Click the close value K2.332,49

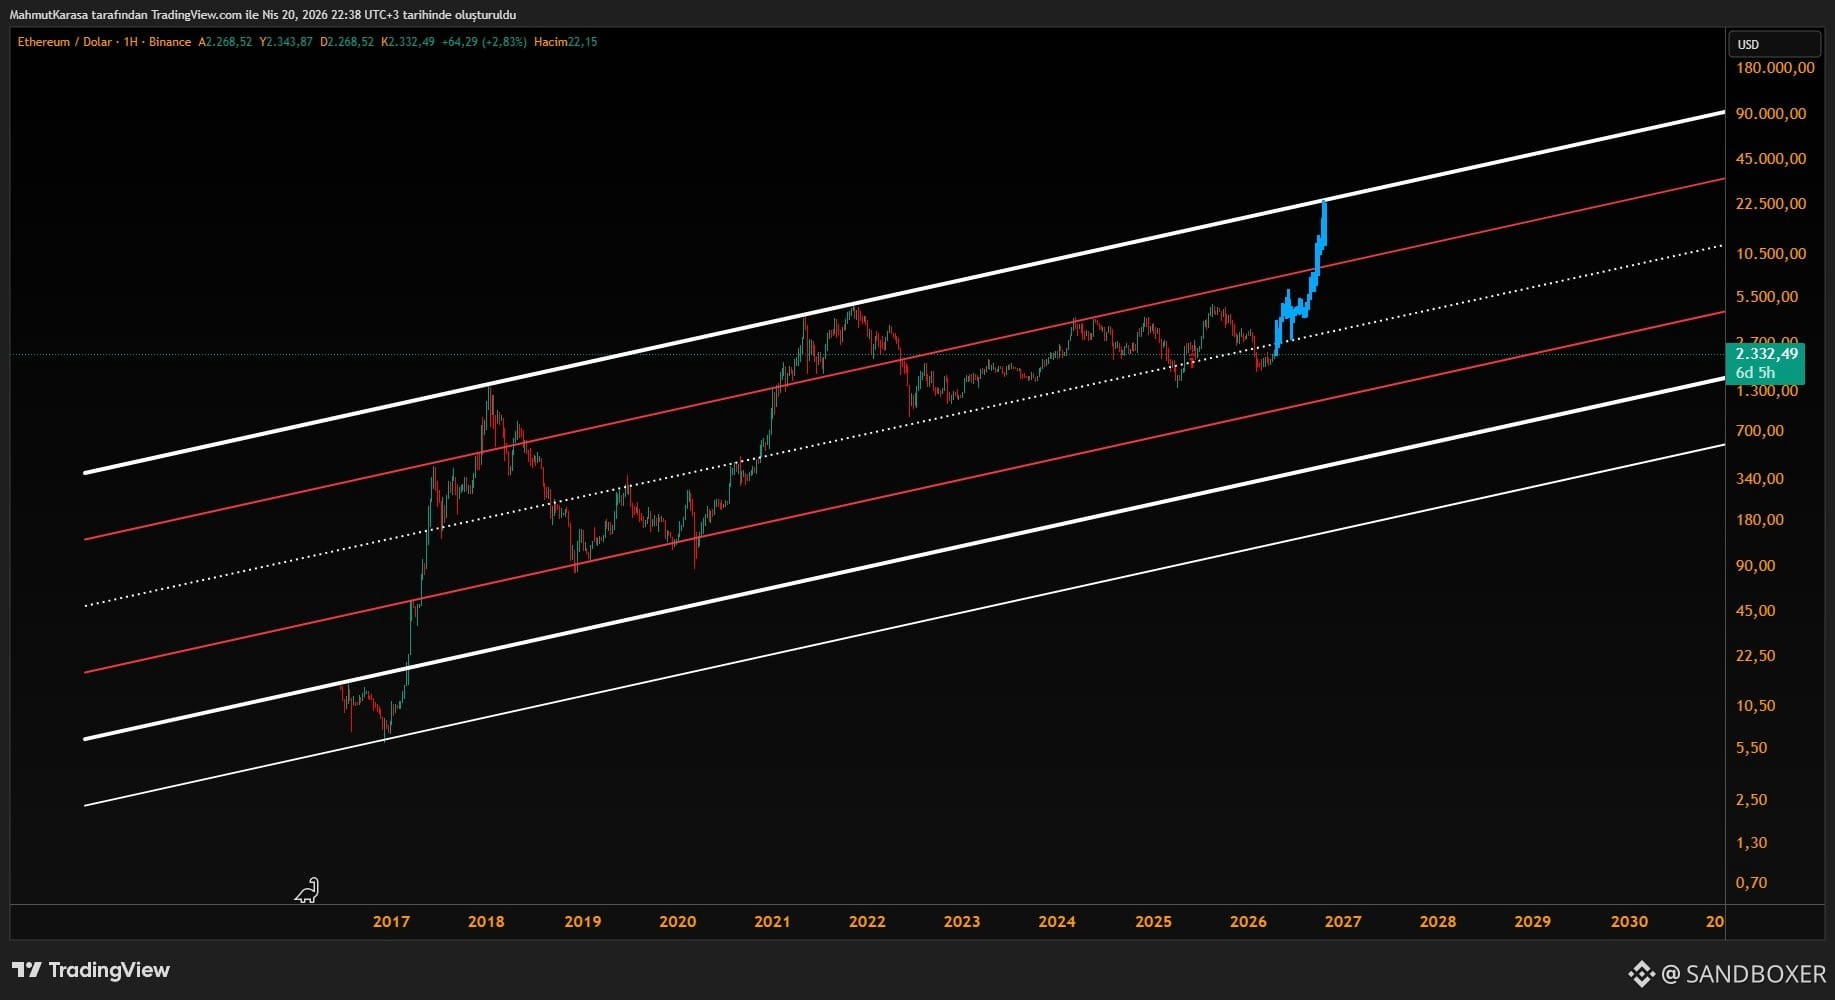[x=408, y=42]
